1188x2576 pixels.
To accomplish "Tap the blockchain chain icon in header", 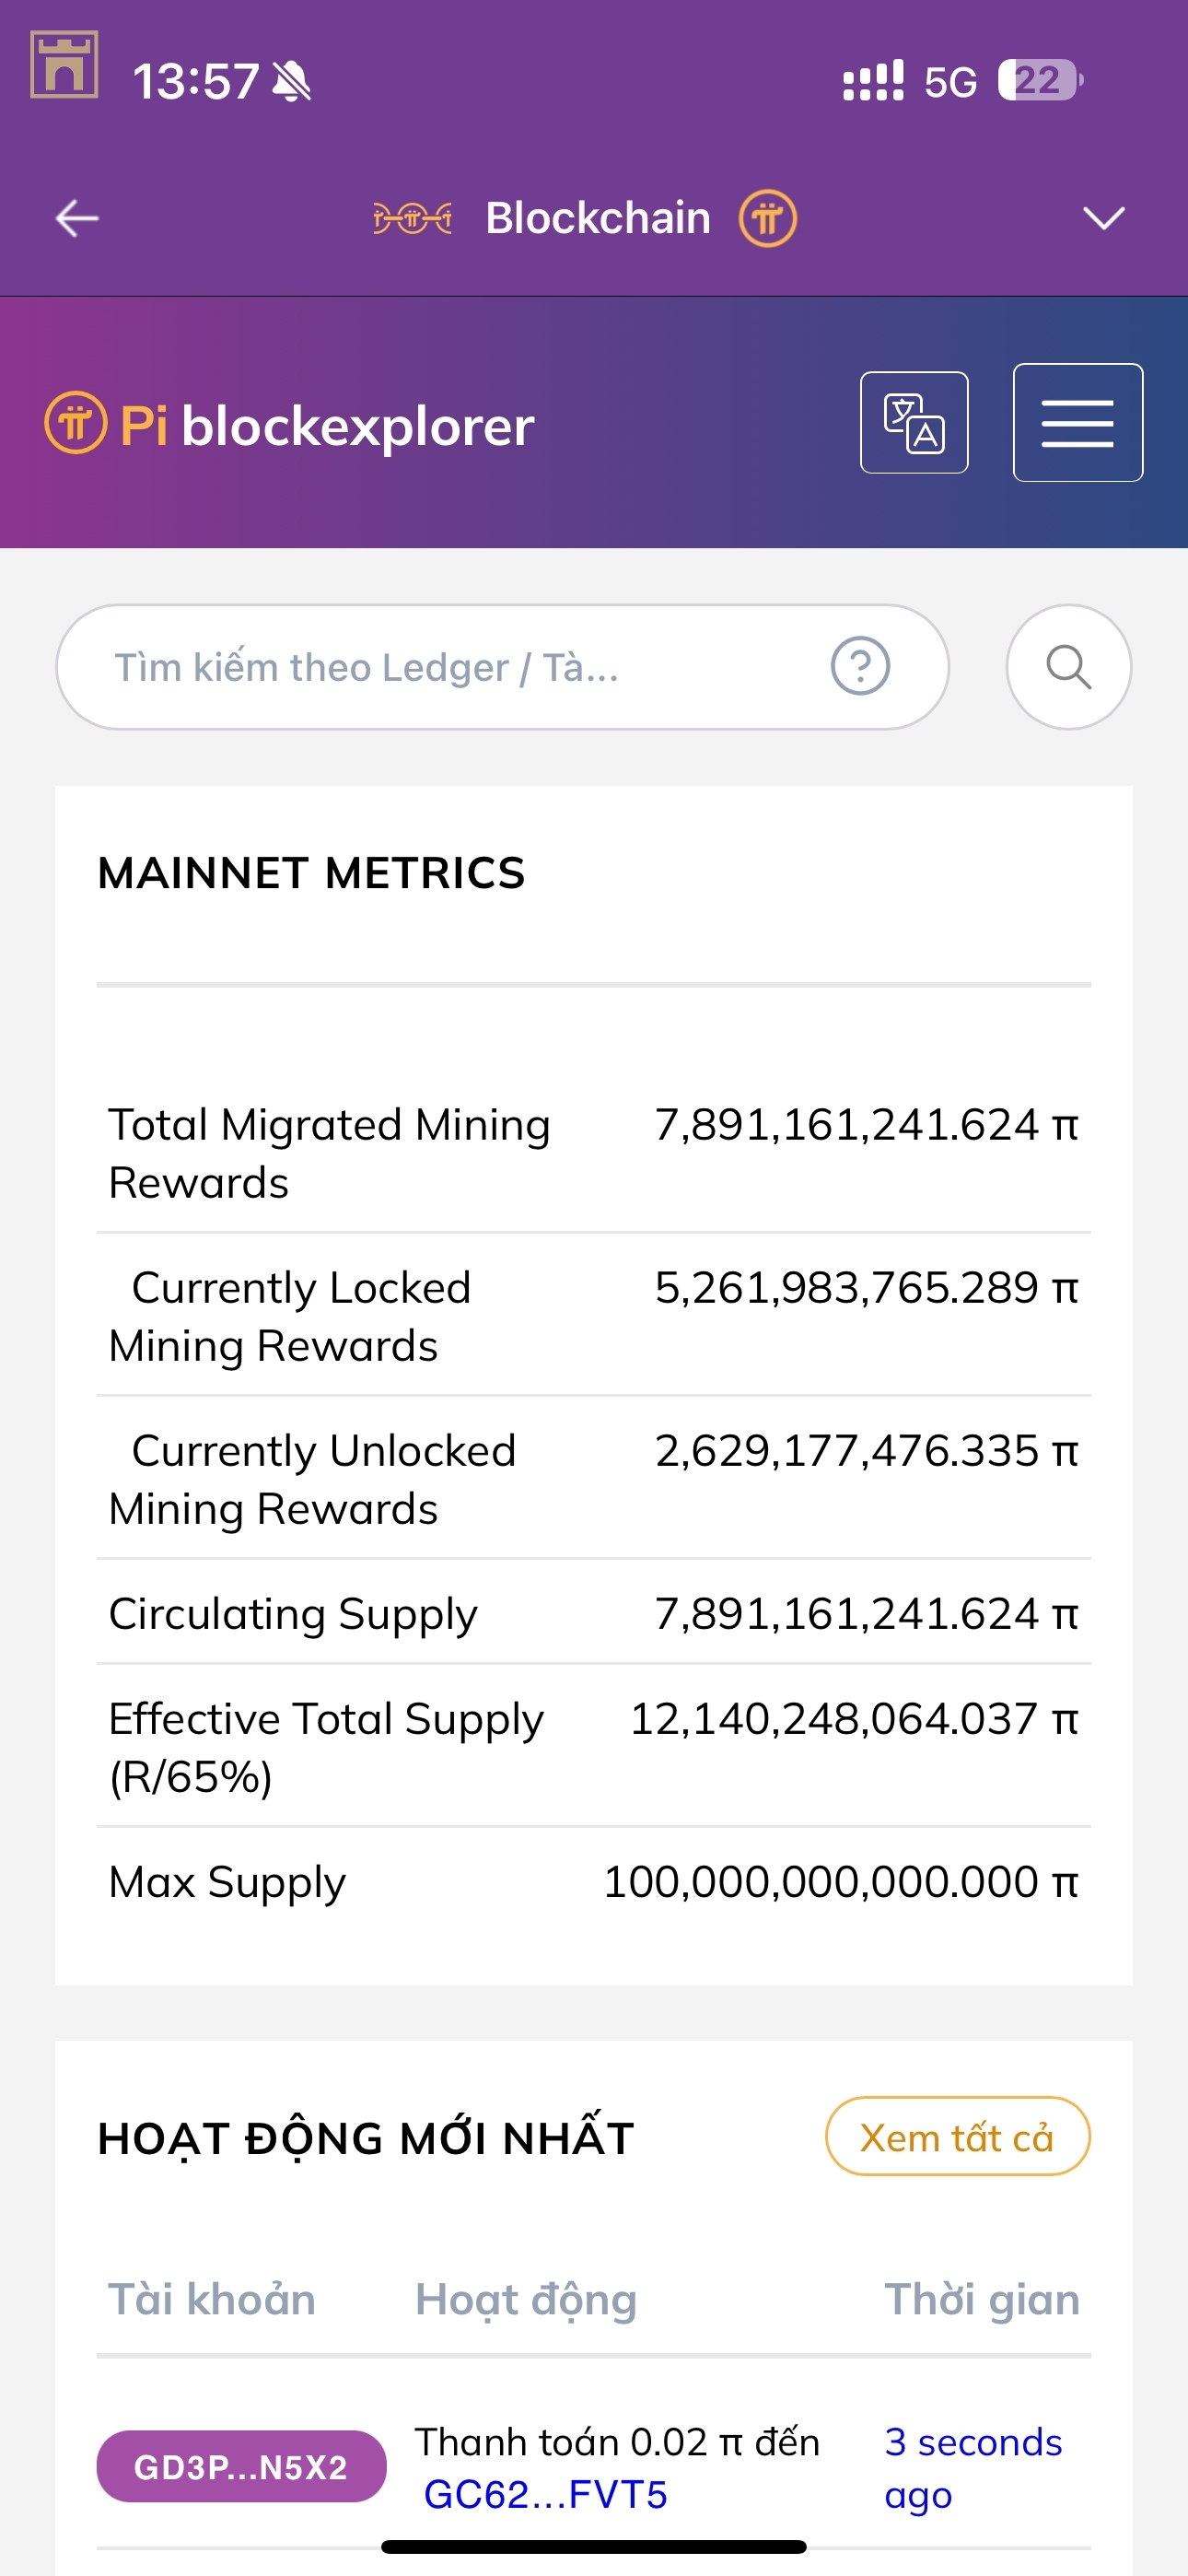I will (x=412, y=218).
